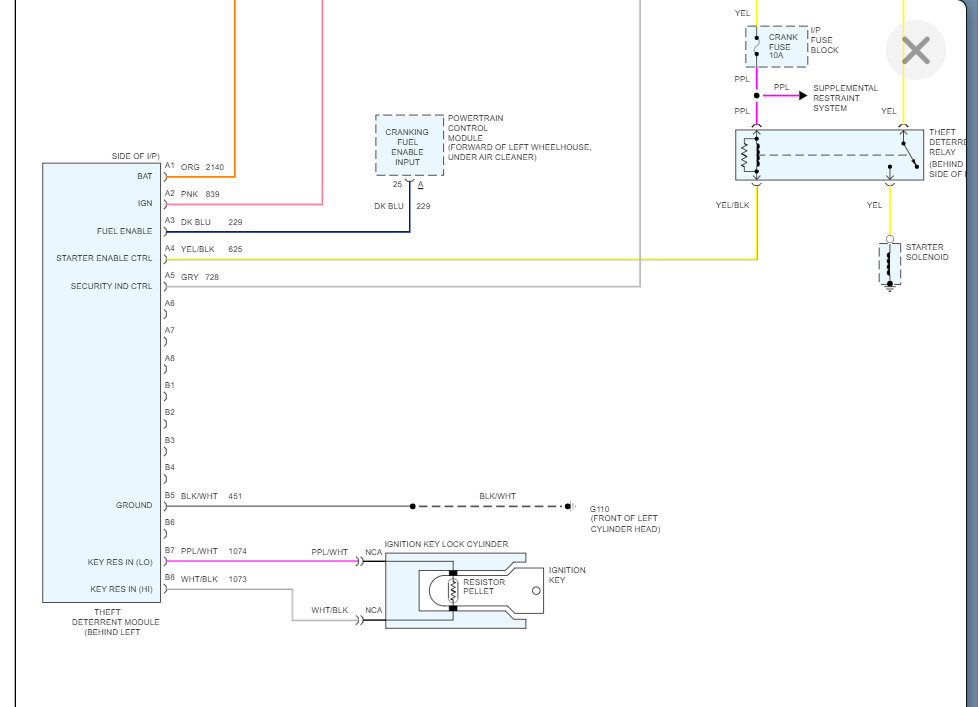
Task: Click the 'IGN' pin label
Action: [145, 203]
